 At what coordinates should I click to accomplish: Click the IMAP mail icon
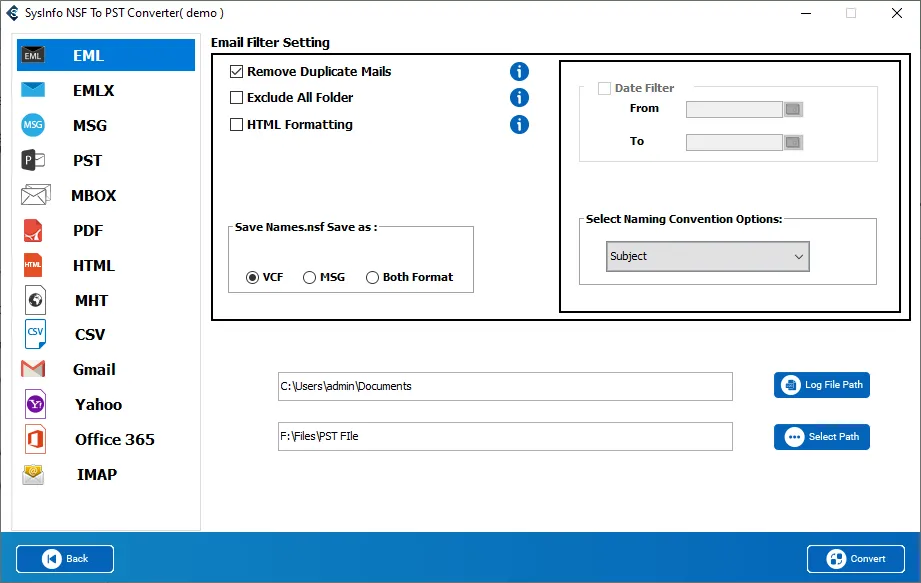click(34, 474)
